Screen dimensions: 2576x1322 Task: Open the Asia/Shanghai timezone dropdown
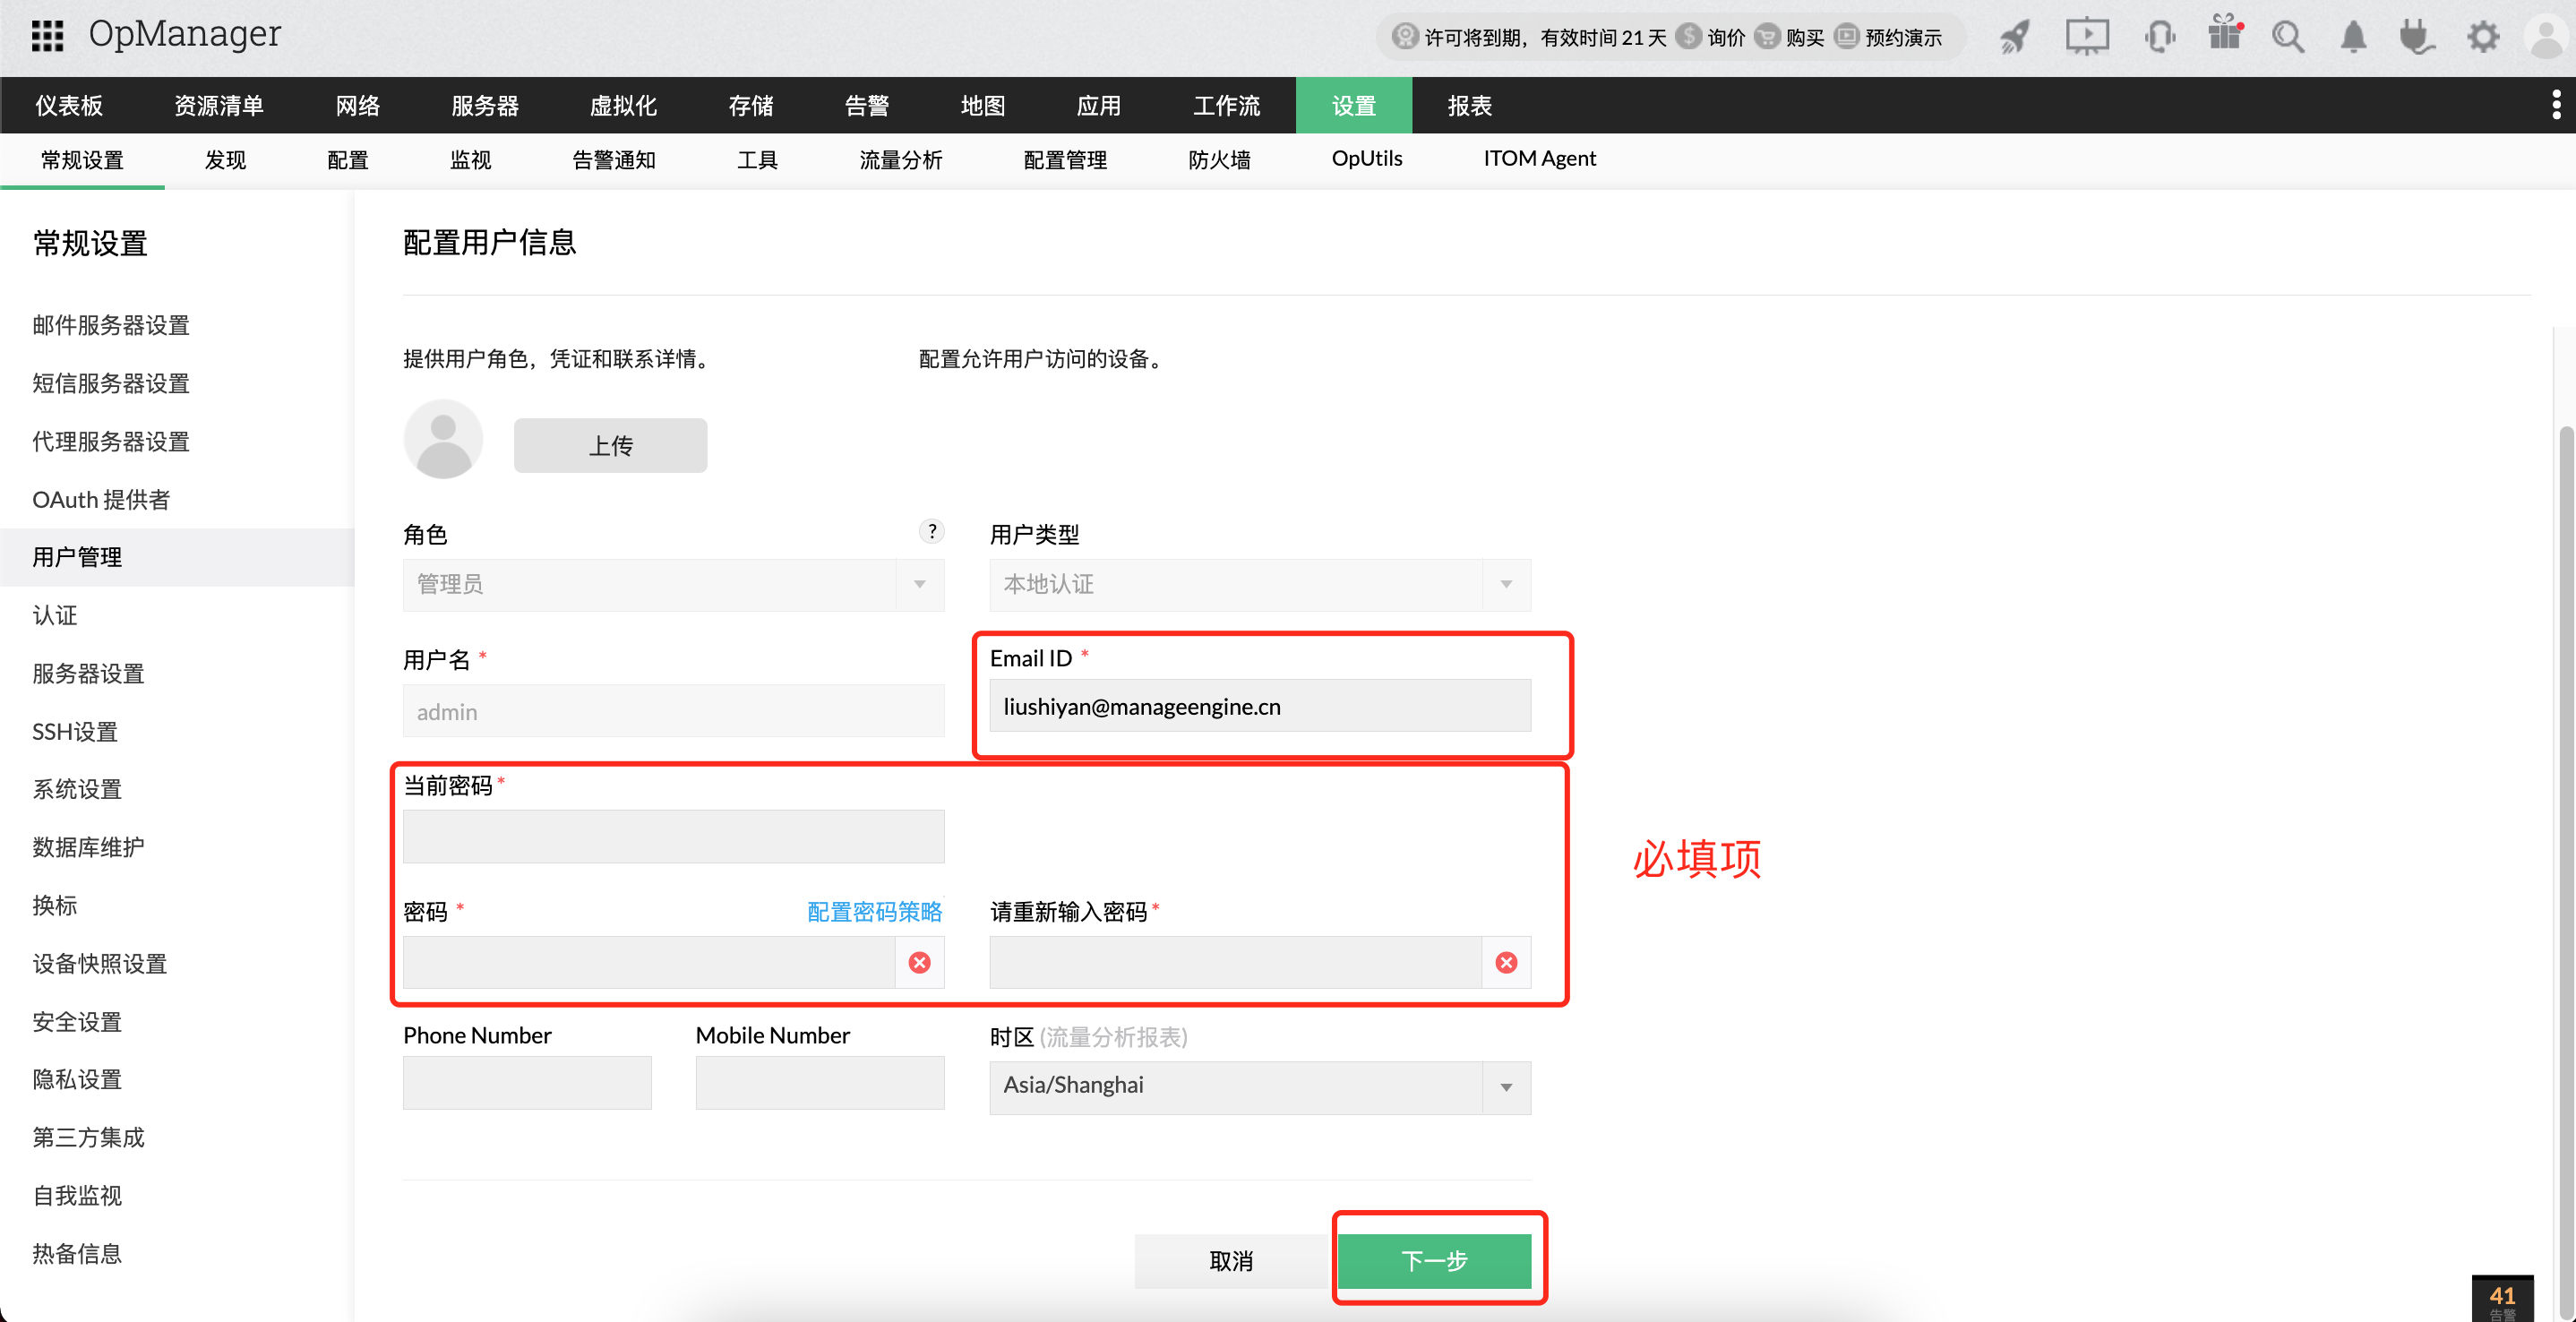(x=1260, y=1087)
